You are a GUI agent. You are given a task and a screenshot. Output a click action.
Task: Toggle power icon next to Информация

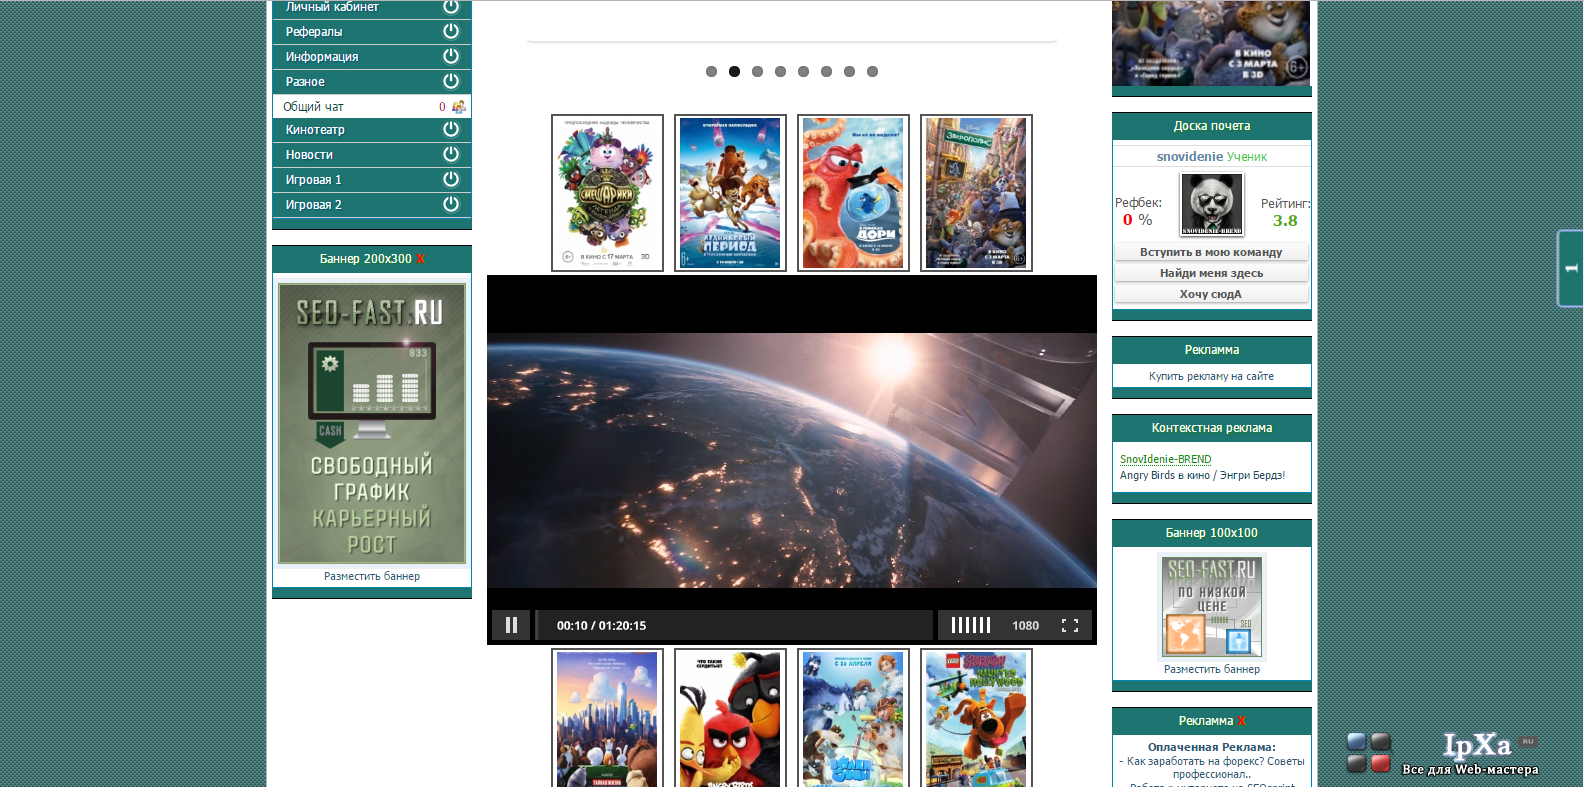coord(451,56)
